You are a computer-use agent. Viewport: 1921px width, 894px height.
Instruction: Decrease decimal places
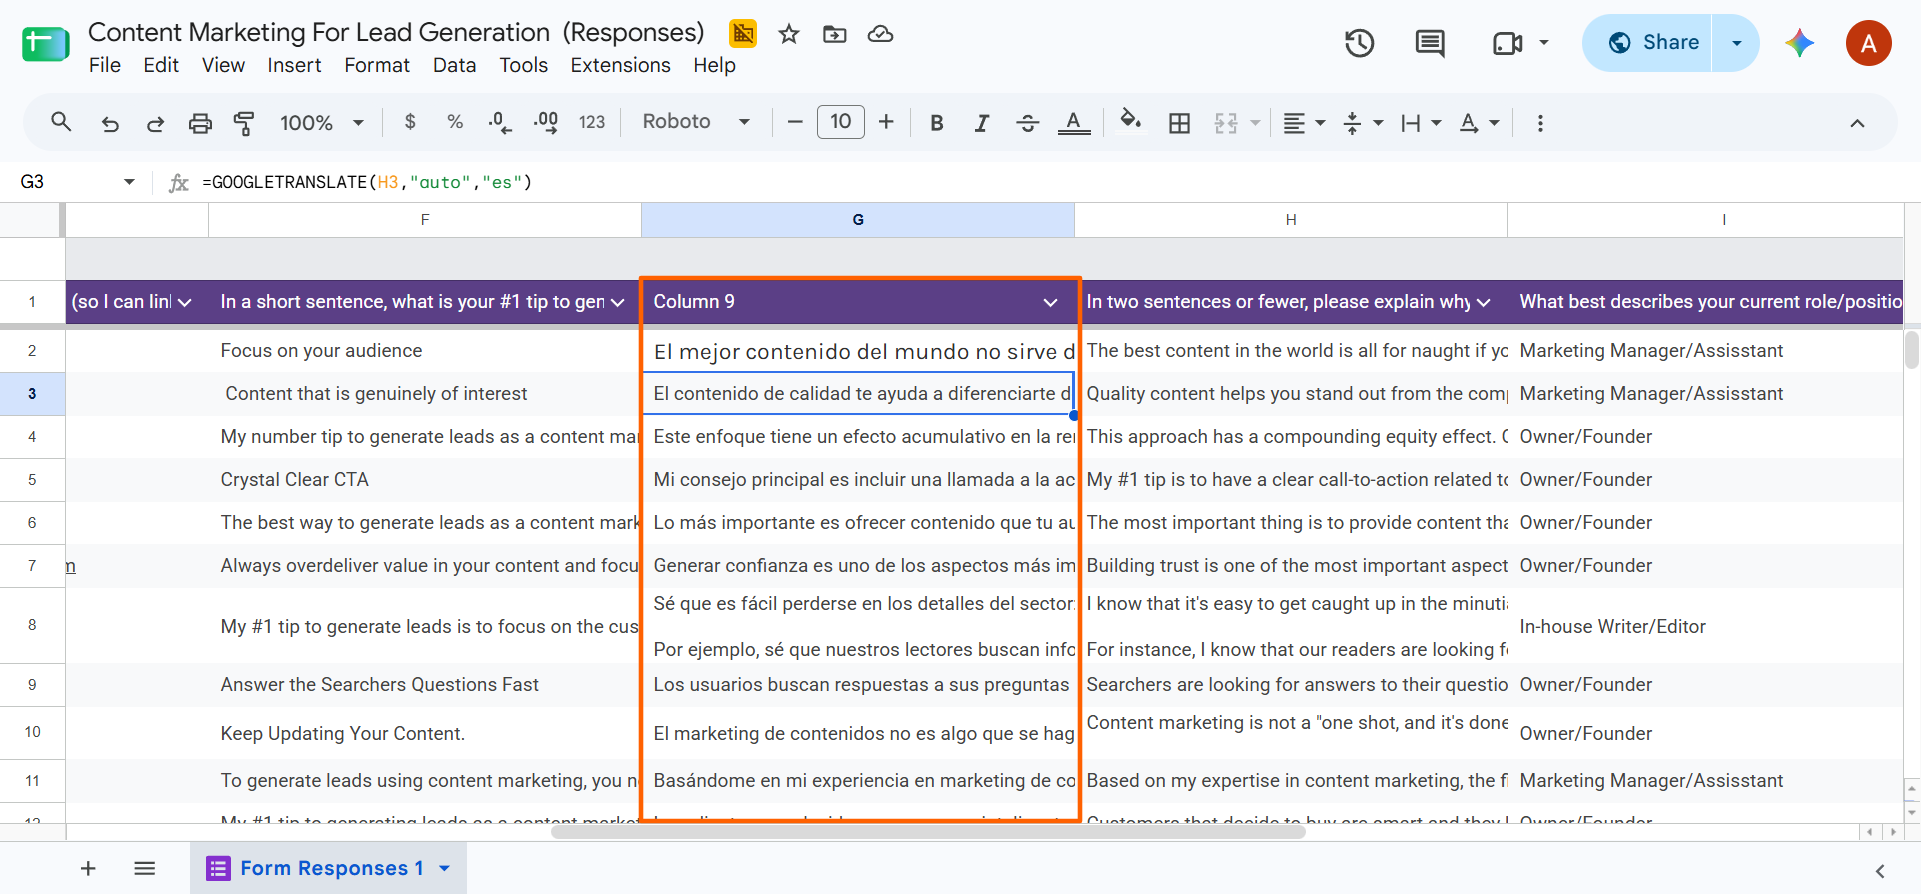point(500,122)
